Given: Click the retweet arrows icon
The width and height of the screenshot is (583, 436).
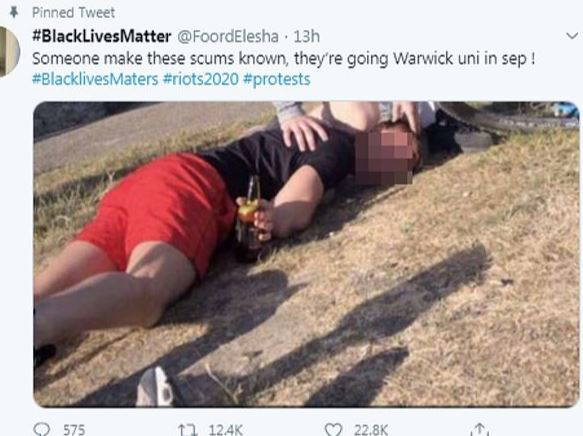Looking at the screenshot, I should [x=187, y=430].
